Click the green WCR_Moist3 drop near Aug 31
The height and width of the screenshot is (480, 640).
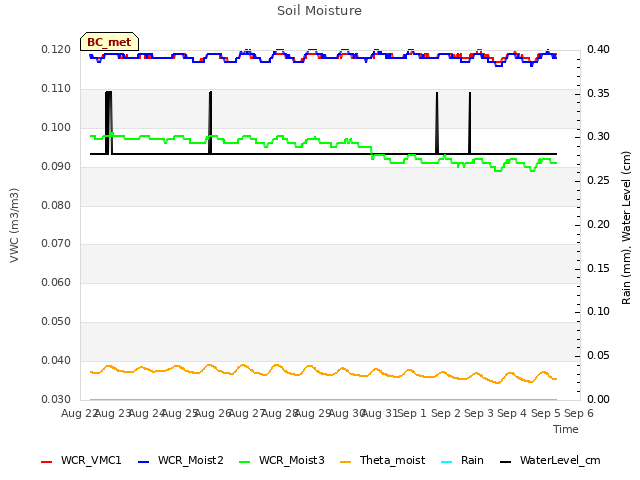pos(372,153)
